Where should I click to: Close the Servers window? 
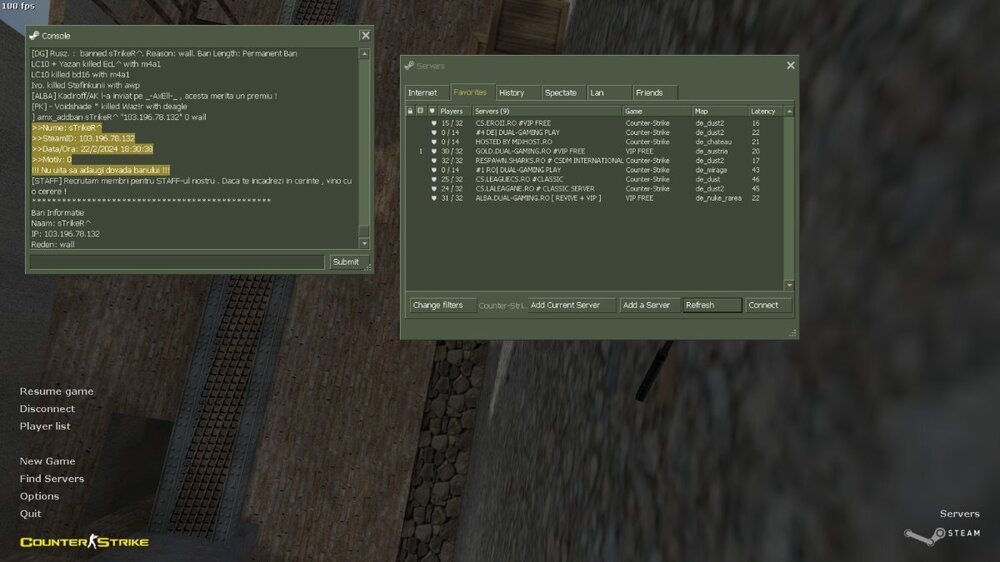790,65
